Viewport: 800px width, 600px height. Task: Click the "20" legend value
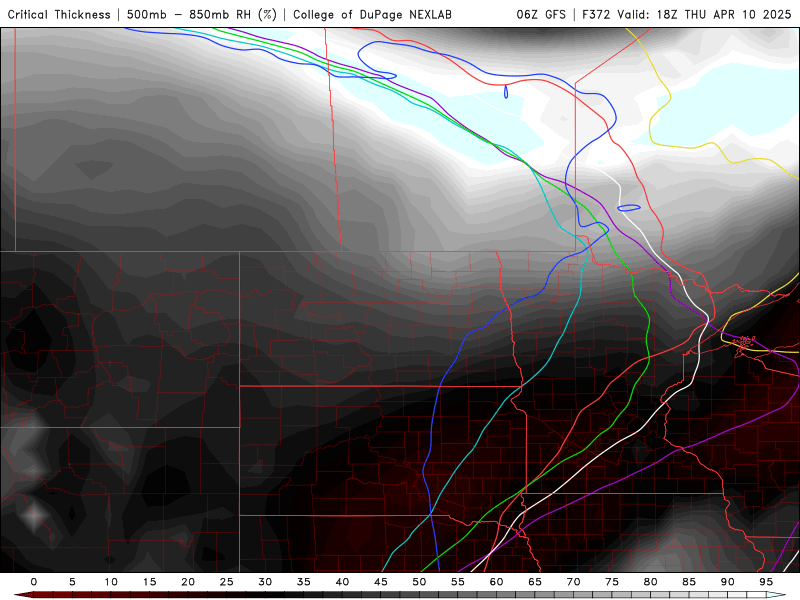[x=188, y=582]
